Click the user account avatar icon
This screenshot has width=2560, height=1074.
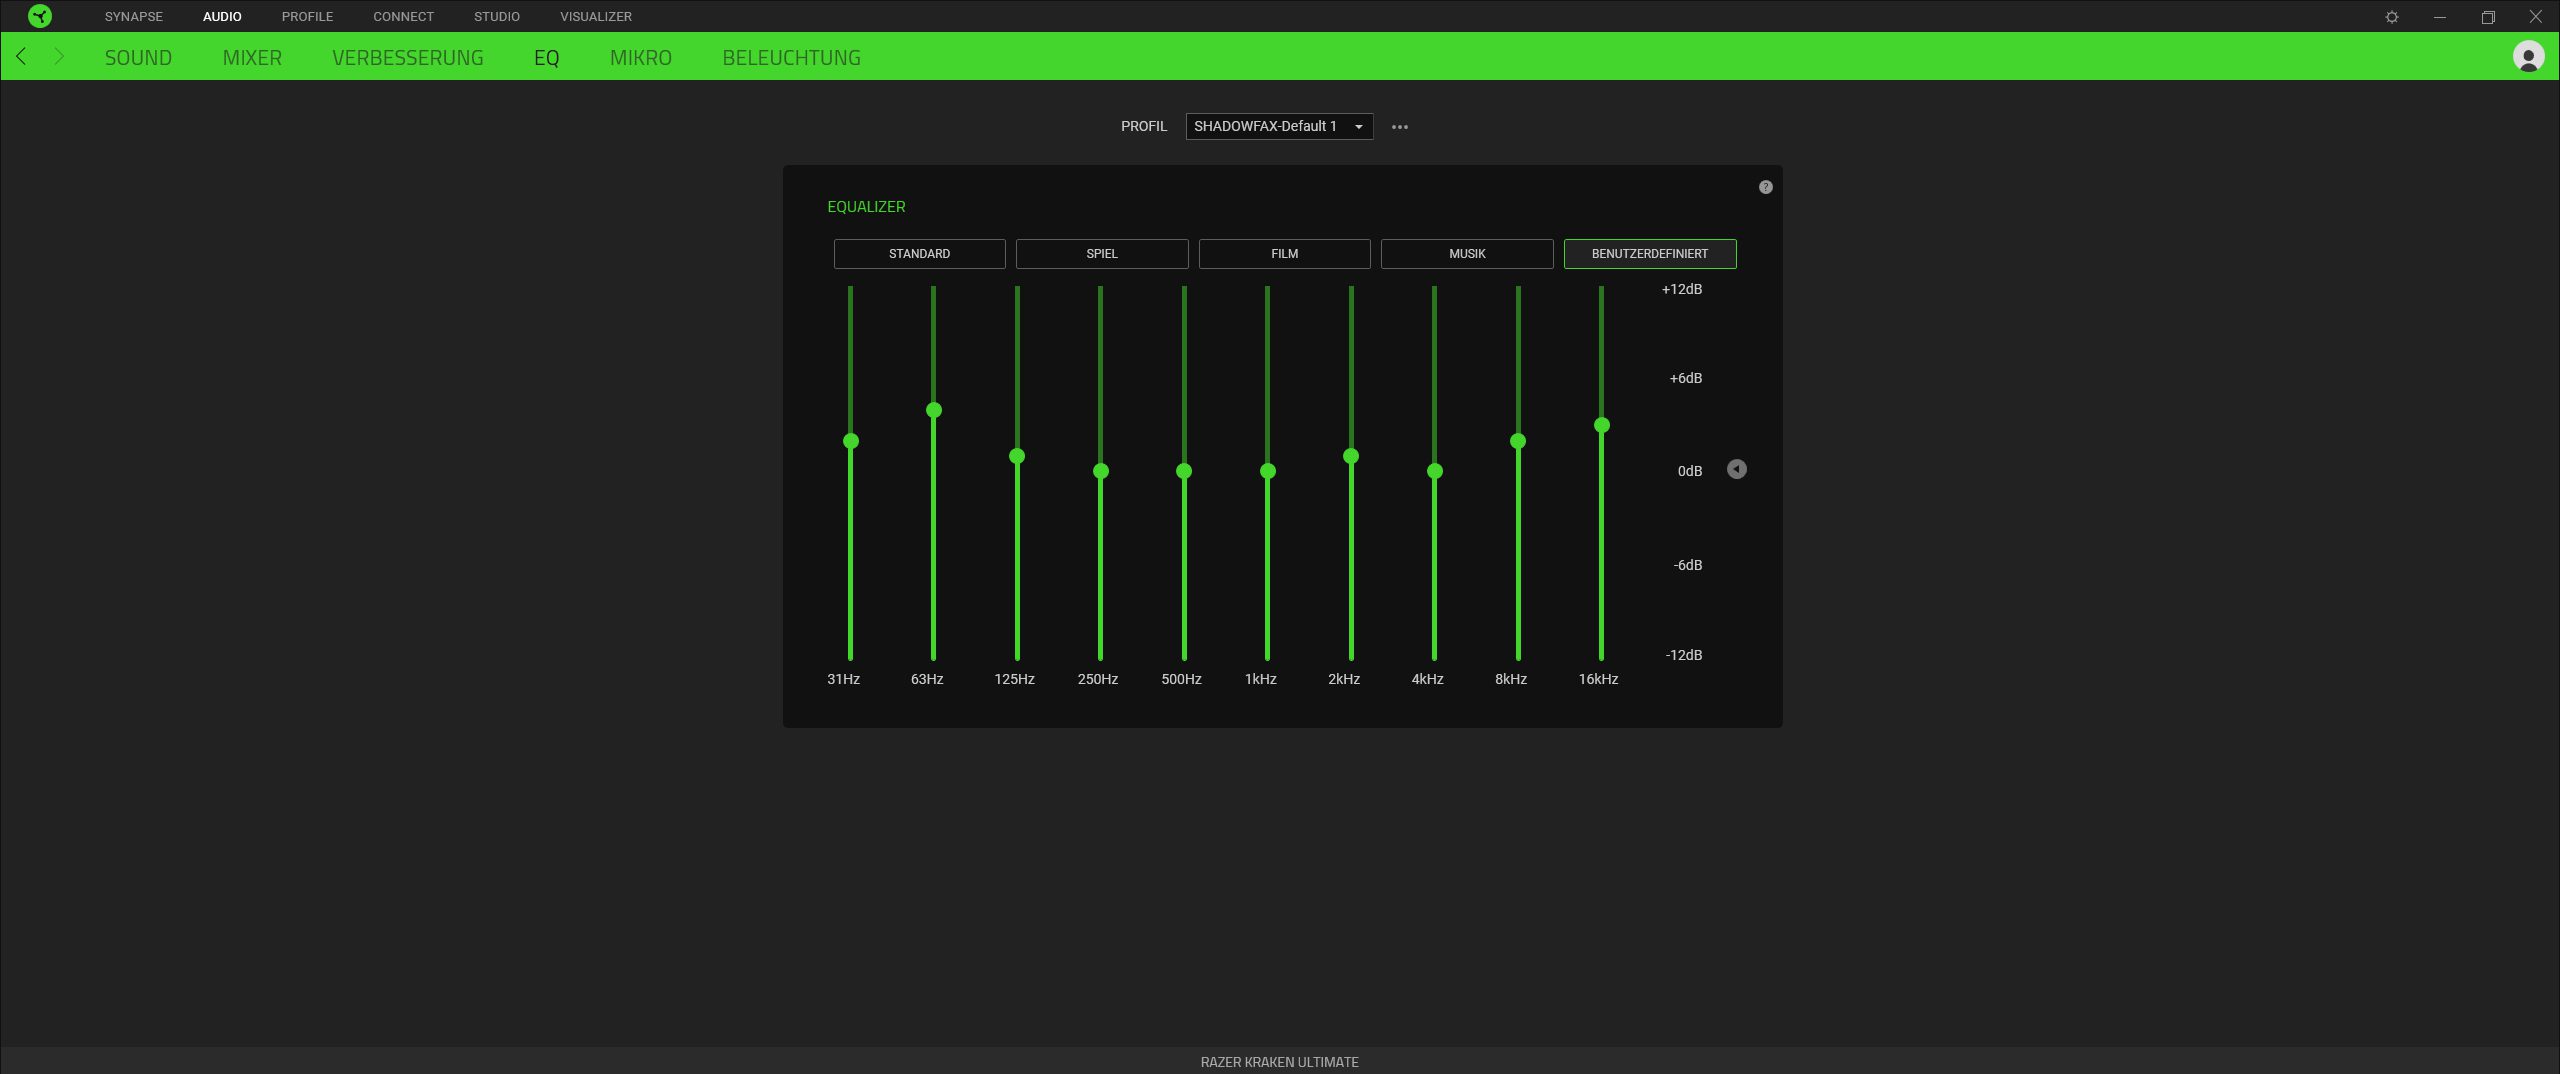pyautogui.click(x=2528, y=57)
